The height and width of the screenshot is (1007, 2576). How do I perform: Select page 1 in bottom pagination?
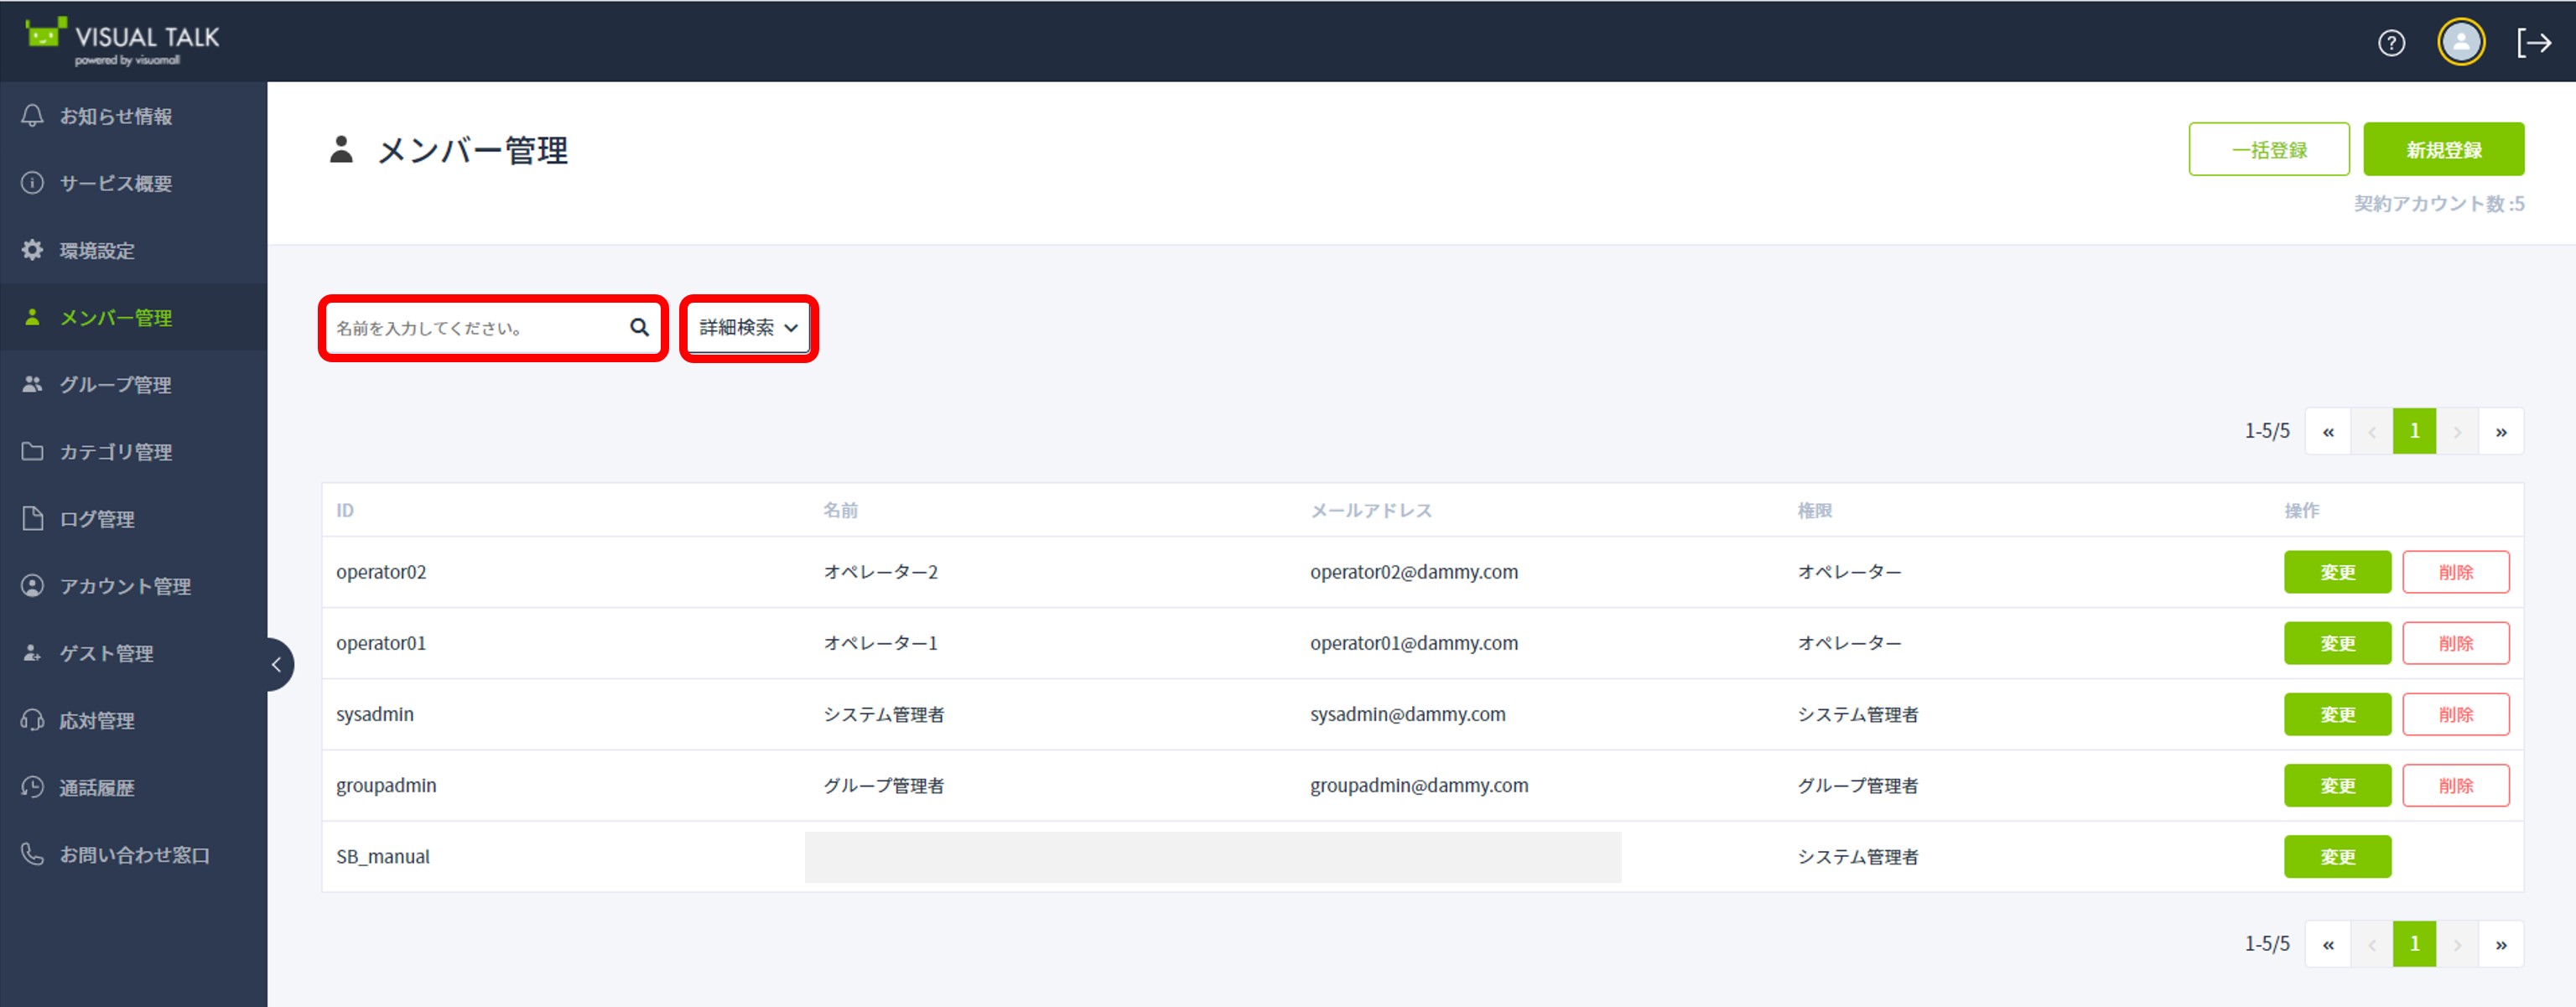2414,944
